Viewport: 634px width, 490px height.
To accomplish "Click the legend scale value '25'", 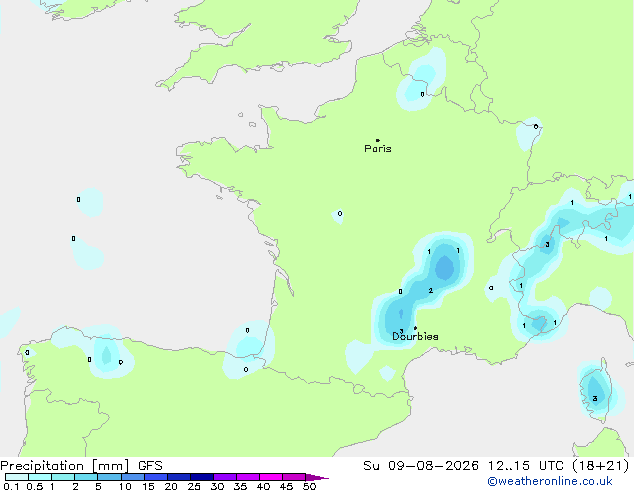I will coord(194,486).
